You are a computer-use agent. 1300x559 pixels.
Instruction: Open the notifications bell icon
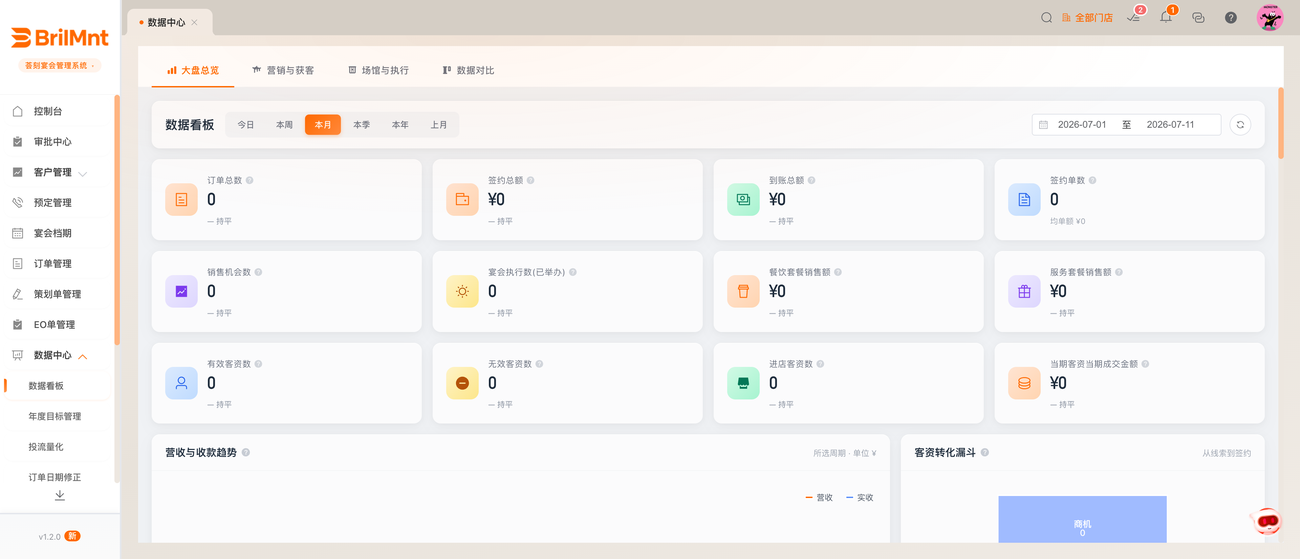(x=1166, y=17)
